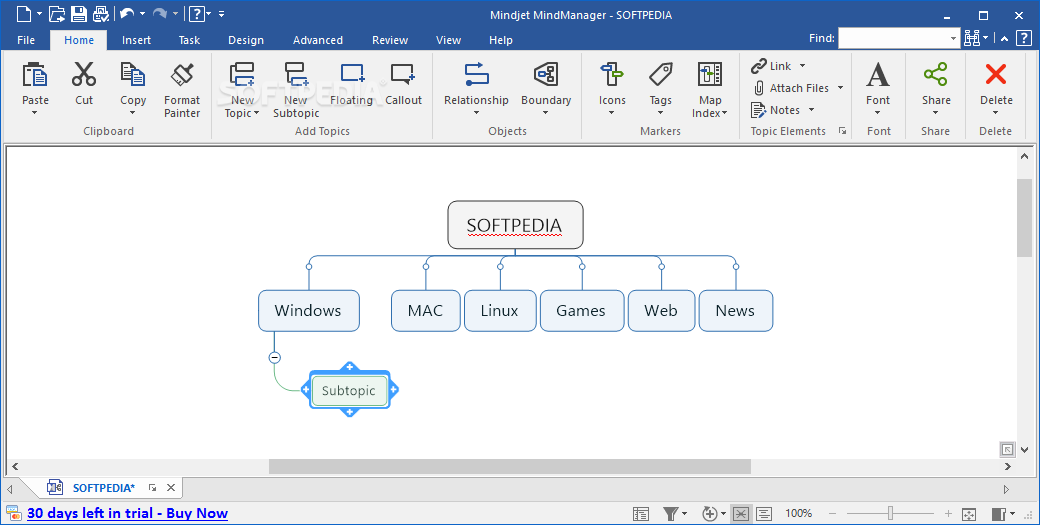The image size is (1040, 525).
Task: Close the SOFTPEDIA document tab
Action: (x=170, y=488)
